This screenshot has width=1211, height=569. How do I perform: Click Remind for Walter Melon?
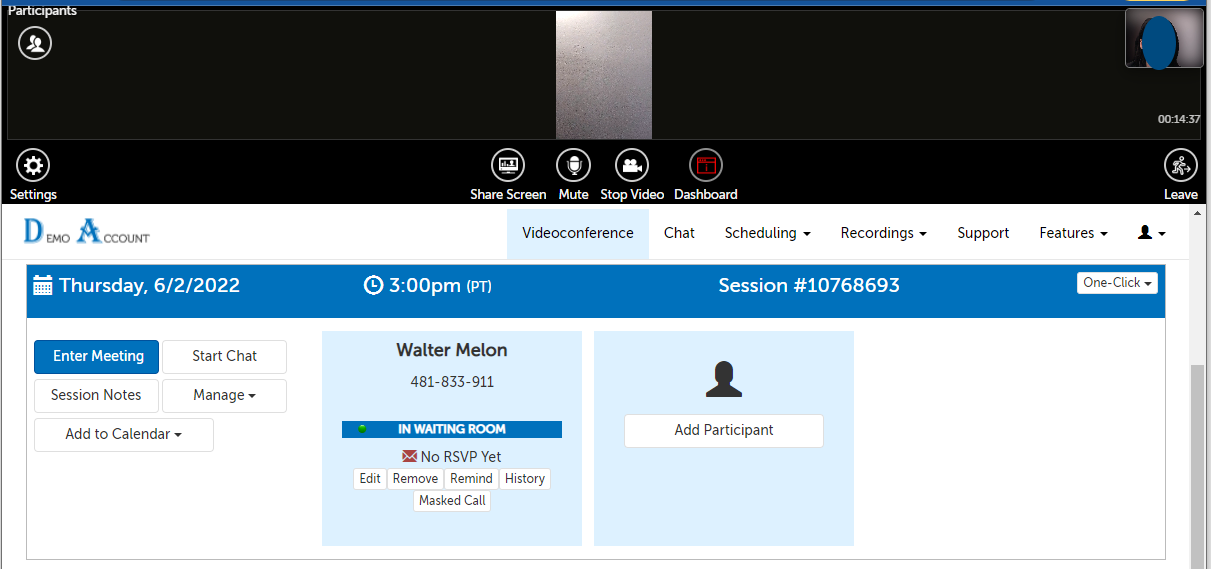471,479
